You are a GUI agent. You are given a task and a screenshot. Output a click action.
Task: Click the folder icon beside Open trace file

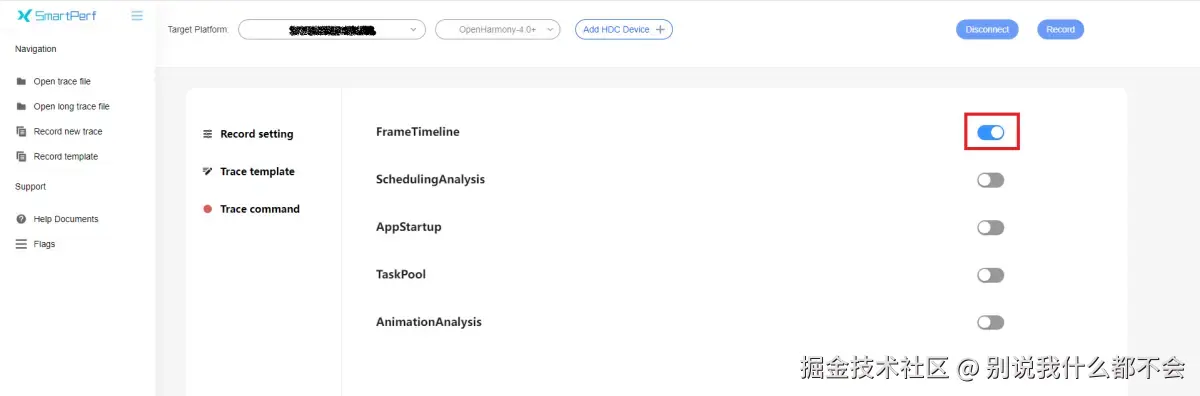[22, 82]
